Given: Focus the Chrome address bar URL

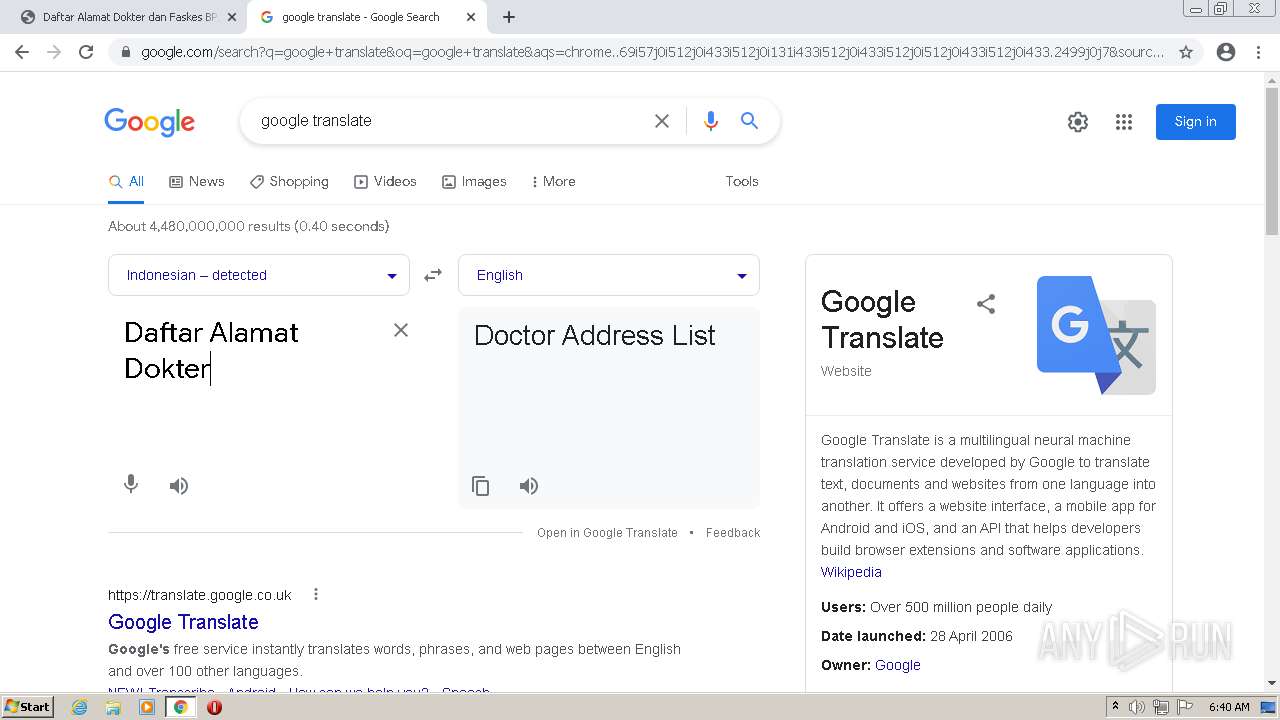Looking at the screenshot, I should click(x=652, y=52).
